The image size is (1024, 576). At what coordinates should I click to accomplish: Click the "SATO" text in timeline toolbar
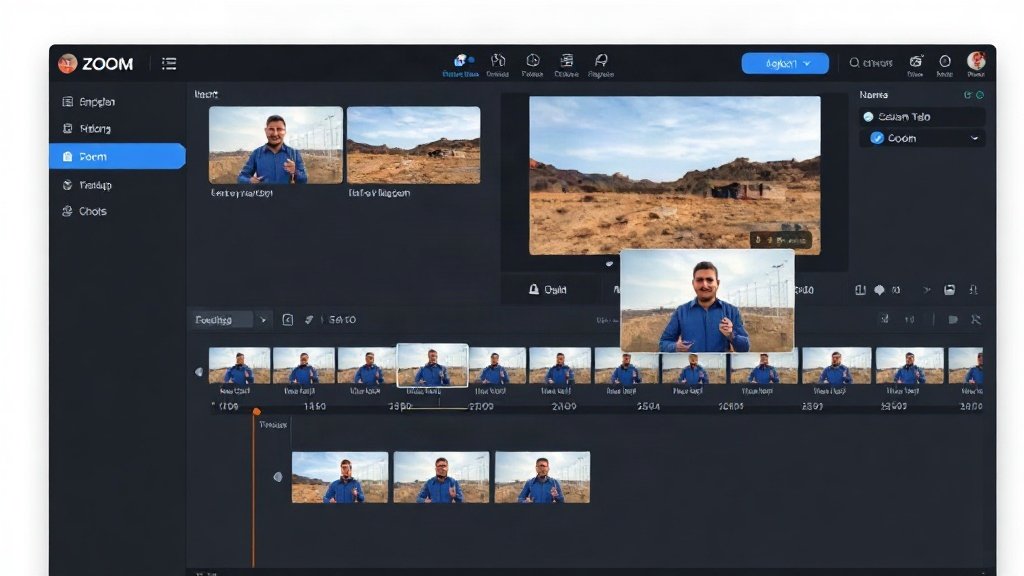pyautogui.click(x=342, y=319)
